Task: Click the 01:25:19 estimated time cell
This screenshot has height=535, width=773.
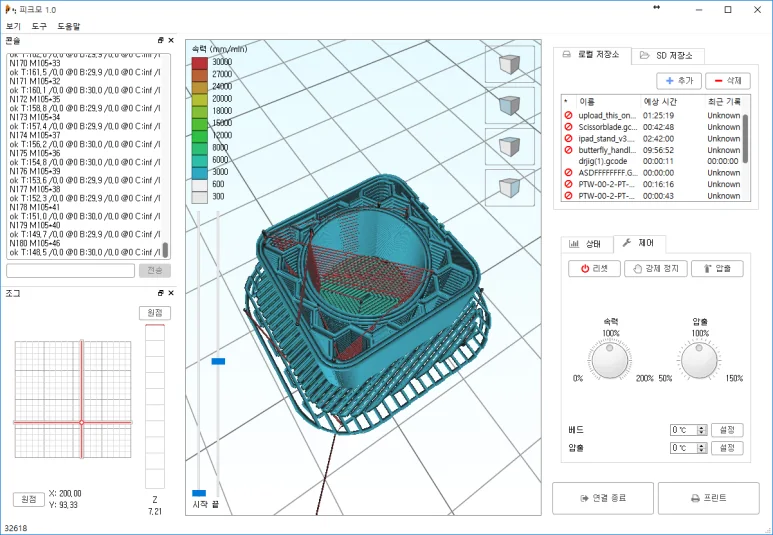Action: pyautogui.click(x=658, y=115)
